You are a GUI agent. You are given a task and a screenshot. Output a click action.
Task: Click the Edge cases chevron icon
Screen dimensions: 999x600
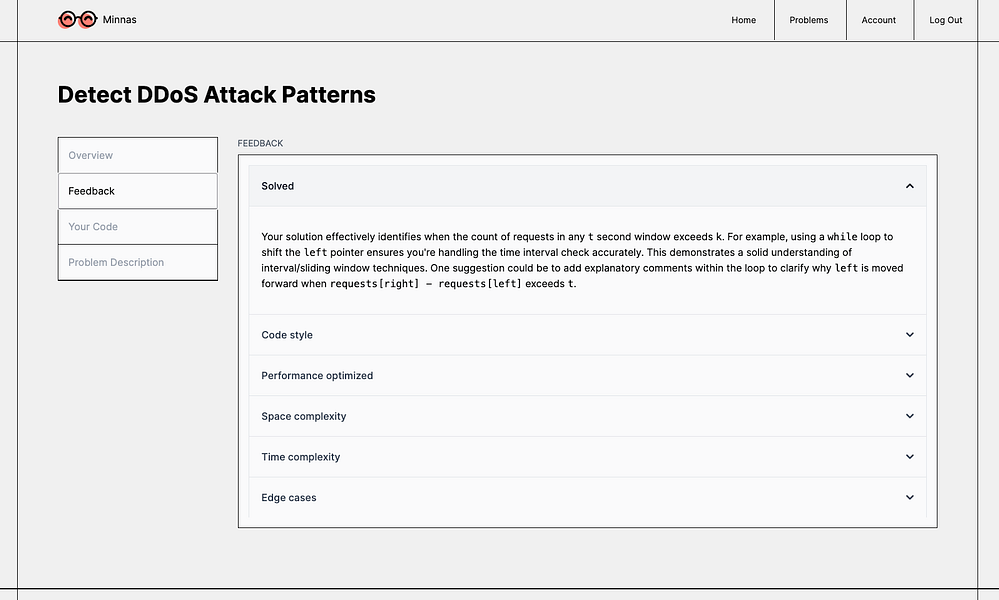click(x=909, y=497)
